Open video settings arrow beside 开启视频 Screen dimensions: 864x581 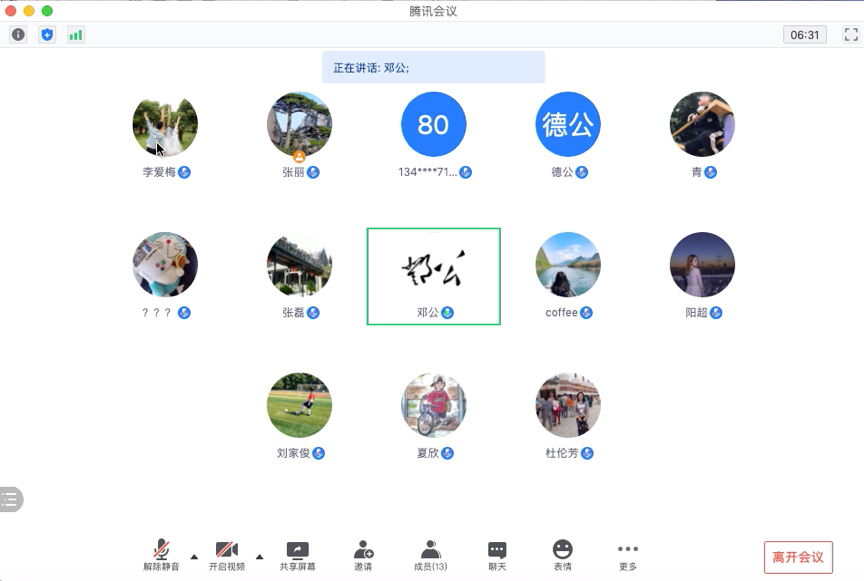(261, 555)
